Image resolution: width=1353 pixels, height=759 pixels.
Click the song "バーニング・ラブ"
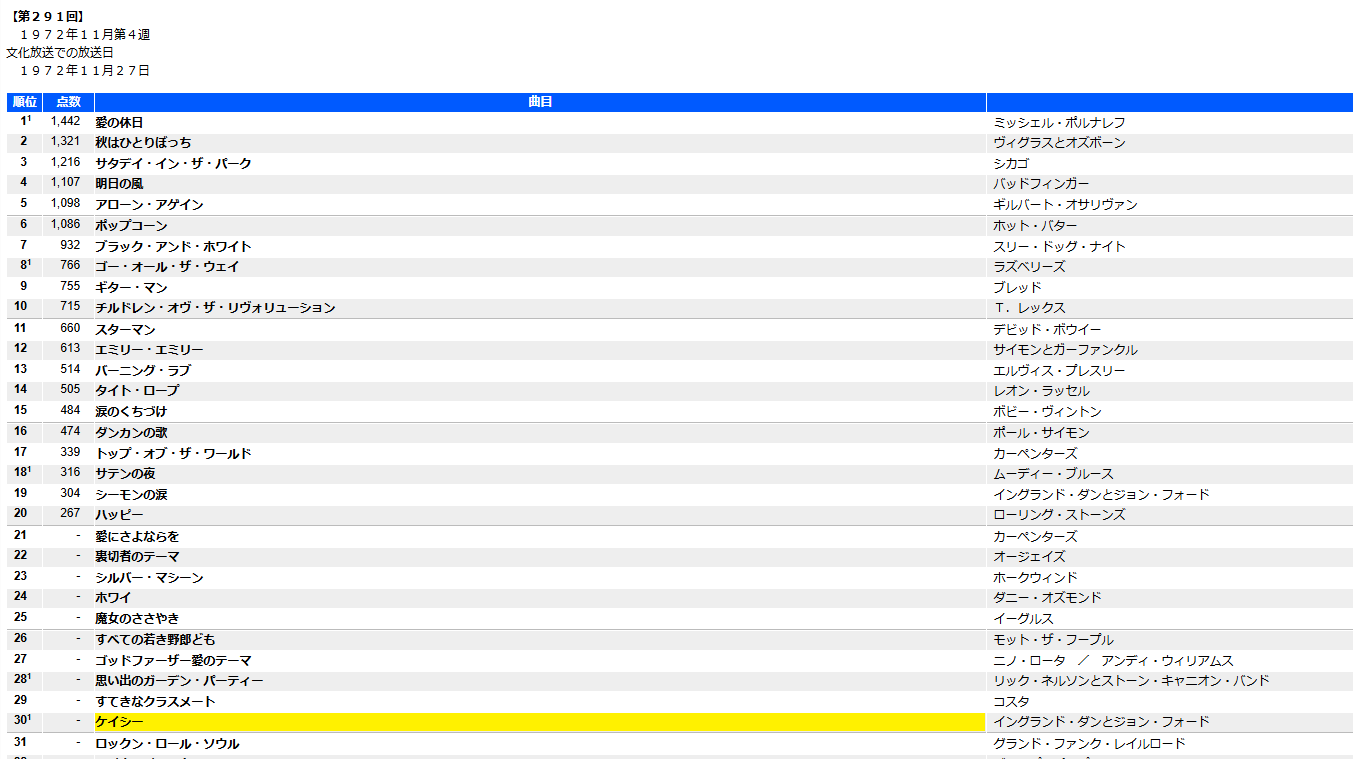143,371
